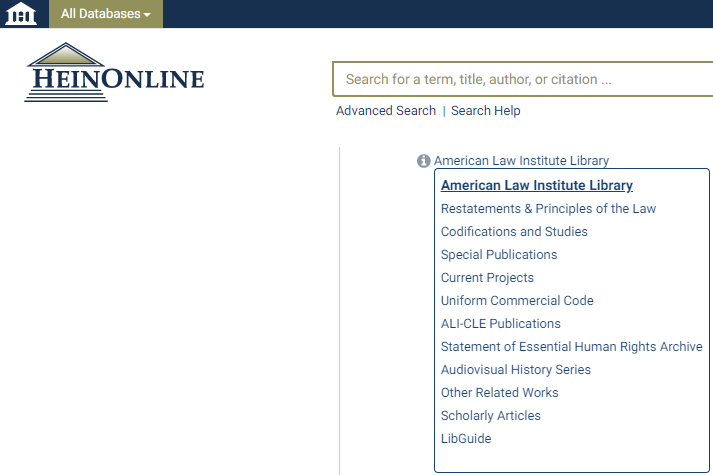This screenshot has width=713, height=475.
Task: Open the LibGuide link
Action: 466,439
